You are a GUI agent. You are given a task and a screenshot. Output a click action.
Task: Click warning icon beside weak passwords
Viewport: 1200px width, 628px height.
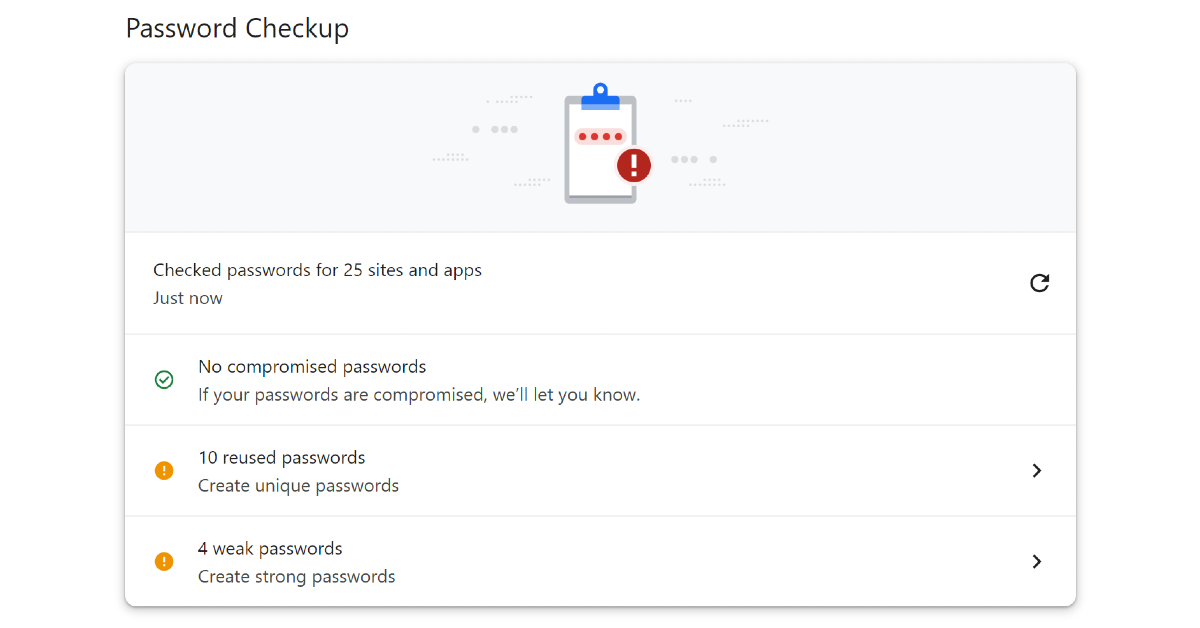tap(164, 561)
